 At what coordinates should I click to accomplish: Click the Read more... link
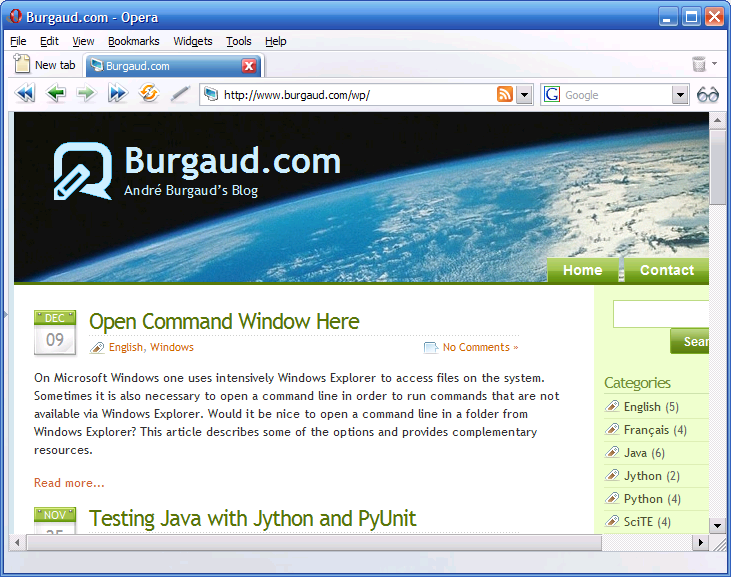(x=69, y=483)
